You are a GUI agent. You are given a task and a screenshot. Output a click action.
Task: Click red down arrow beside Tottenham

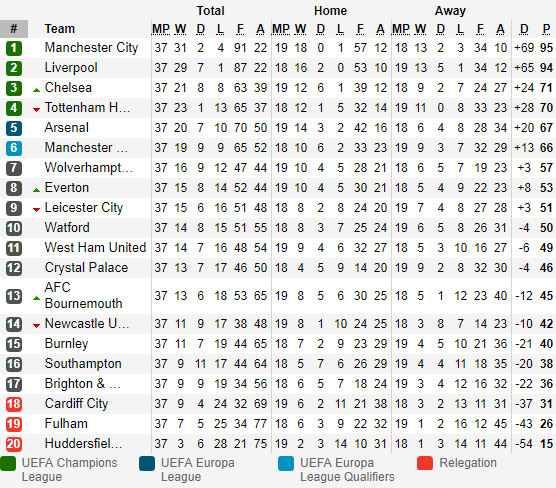tap(36, 110)
